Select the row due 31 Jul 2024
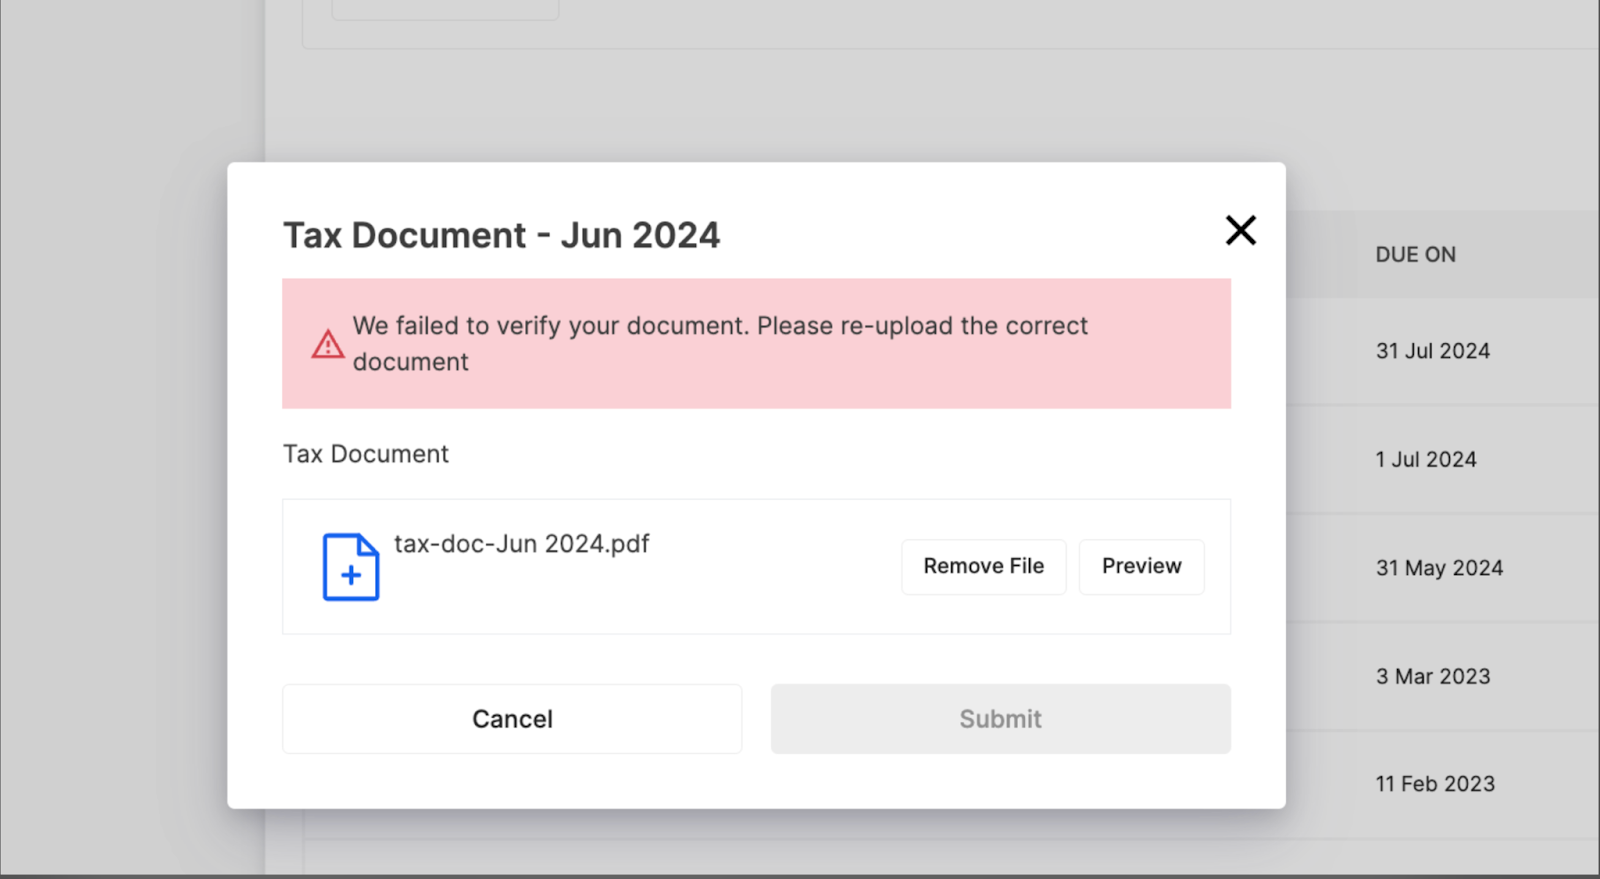Screen dimensions: 1600x879 [1432, 351]
